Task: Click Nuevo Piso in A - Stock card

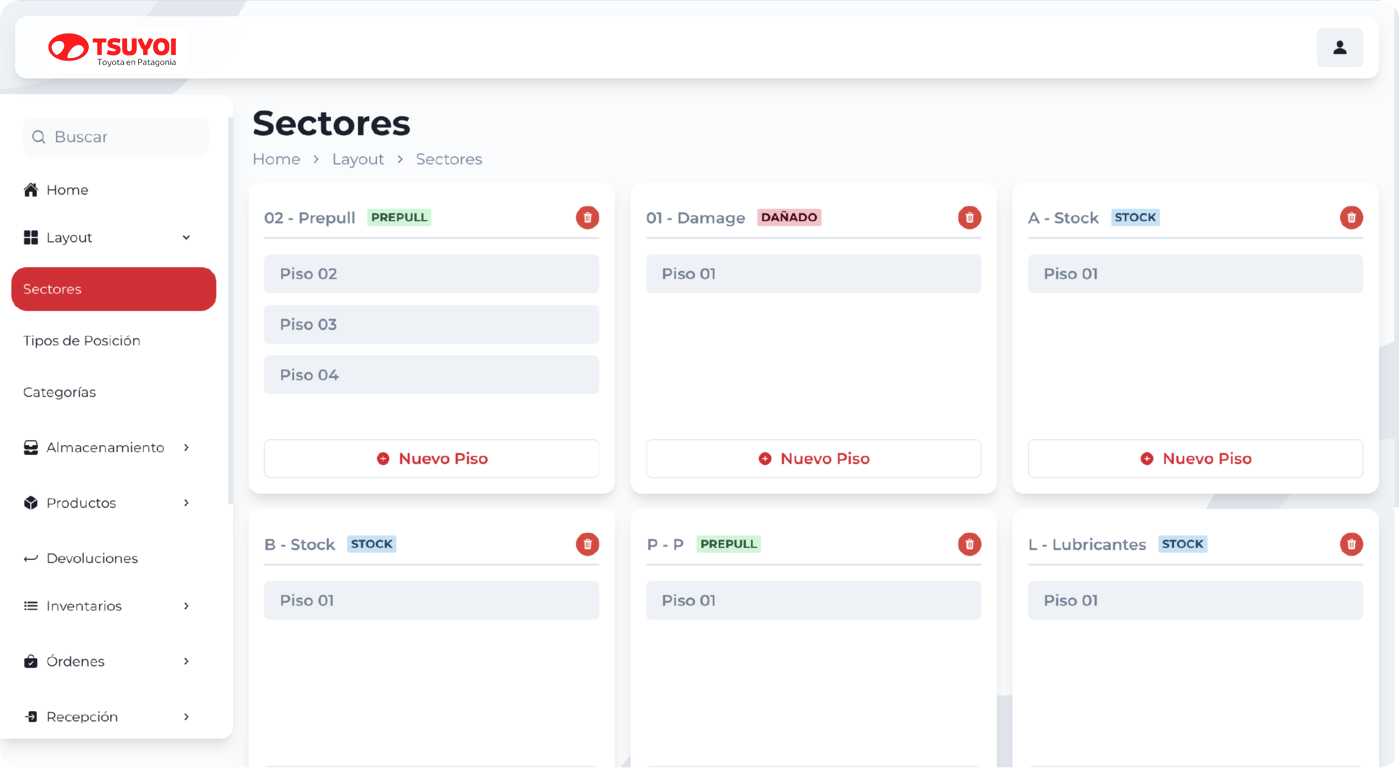Action: (x=1195, y=459)
